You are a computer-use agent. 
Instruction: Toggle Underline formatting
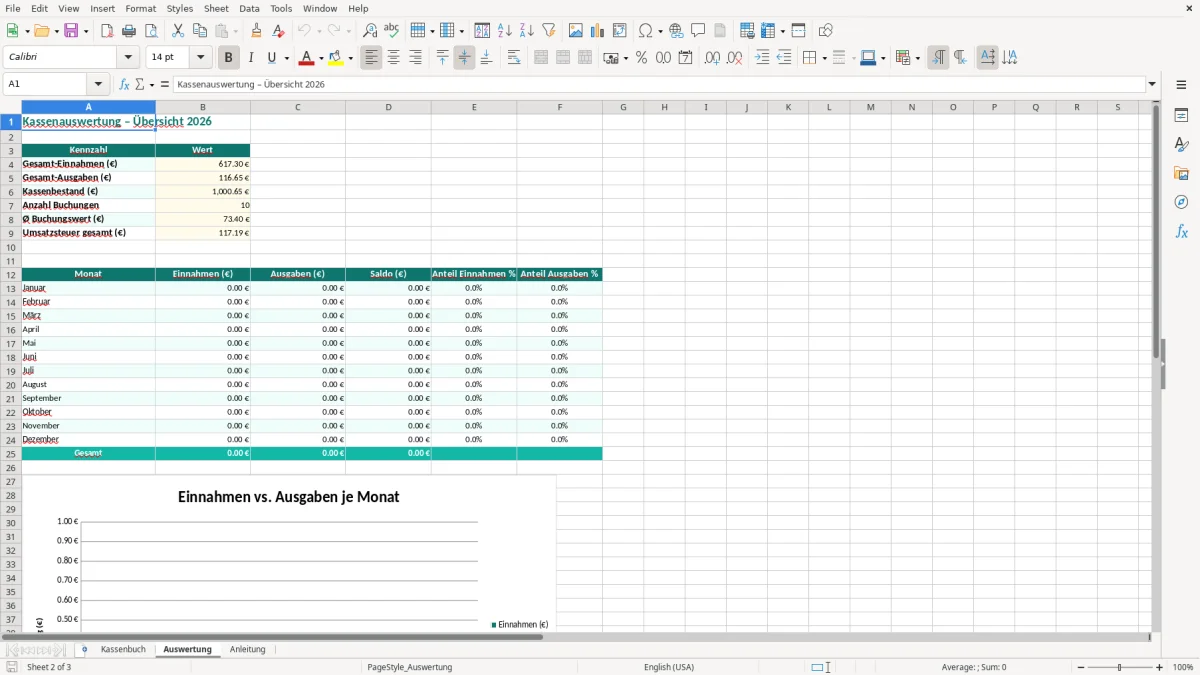click(x=272, y=58)
